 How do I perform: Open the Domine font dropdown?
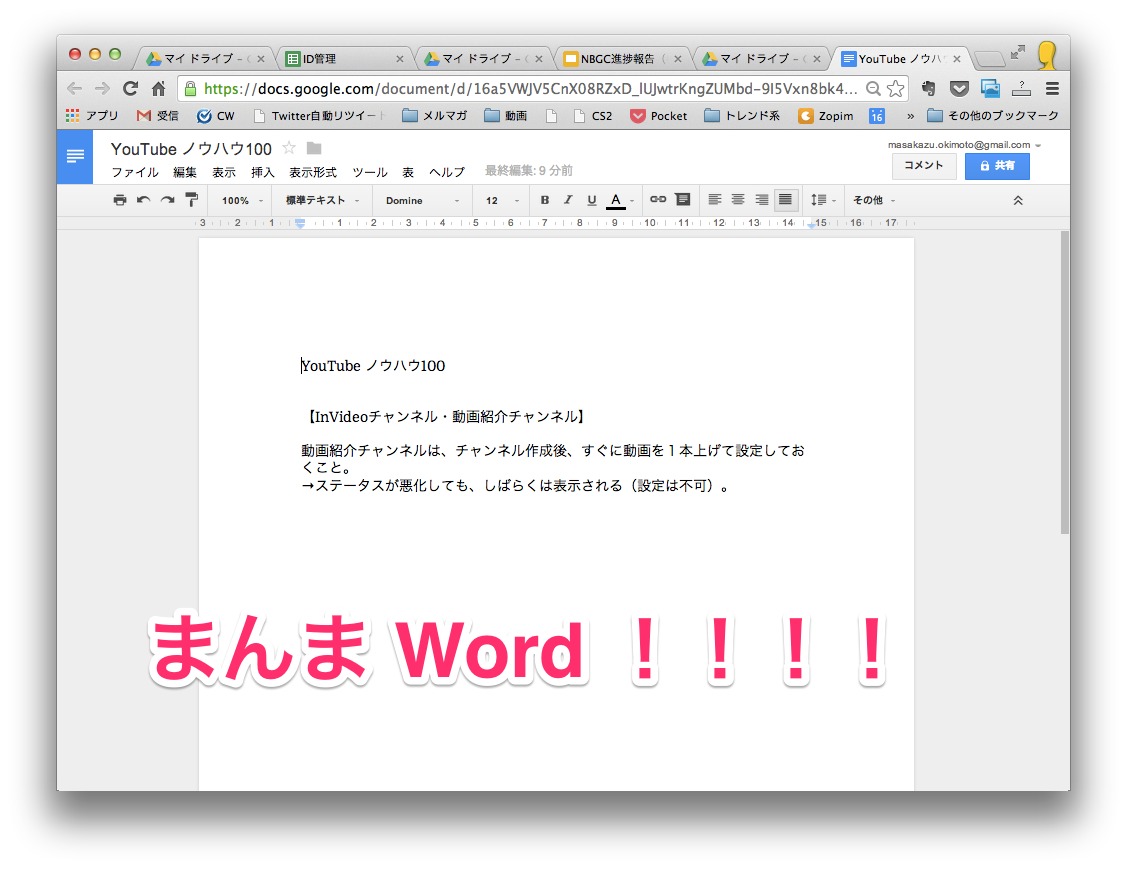tap(422, 200)
